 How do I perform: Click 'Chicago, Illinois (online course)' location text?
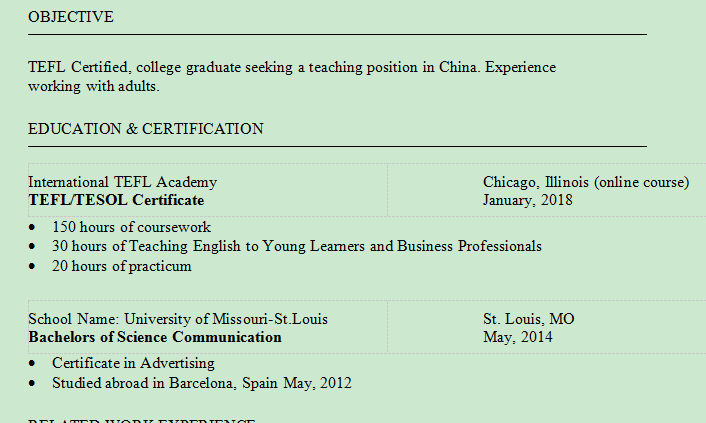click(x=586, y=182)
